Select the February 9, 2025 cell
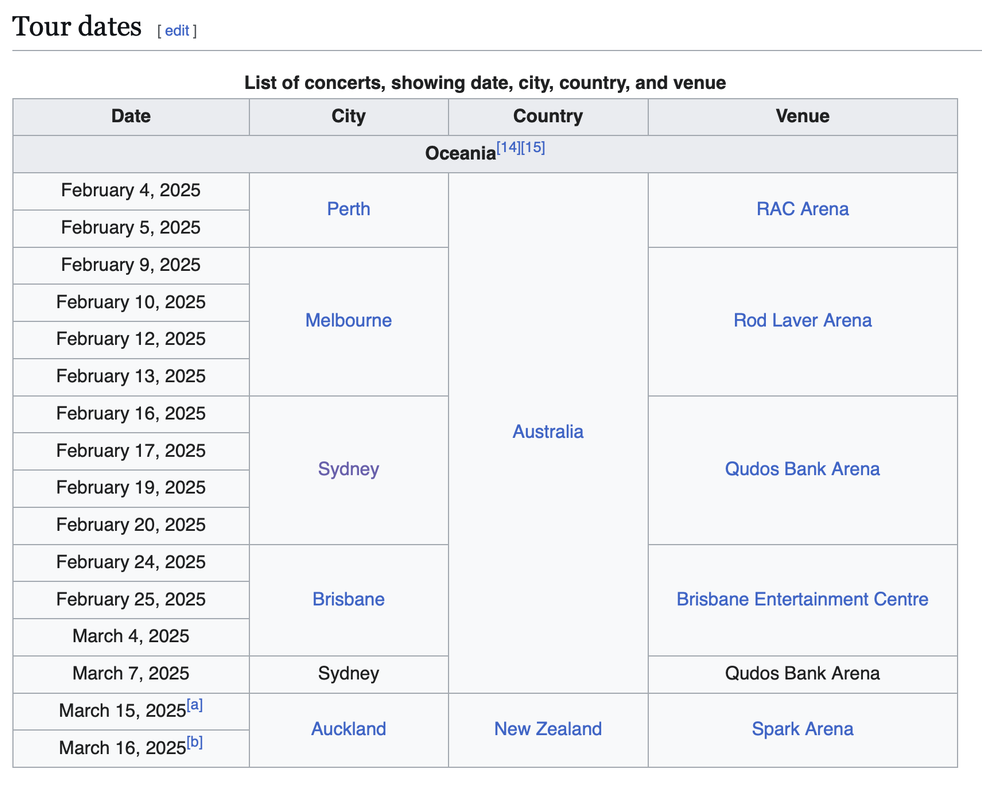 click(x=131, y=265)
